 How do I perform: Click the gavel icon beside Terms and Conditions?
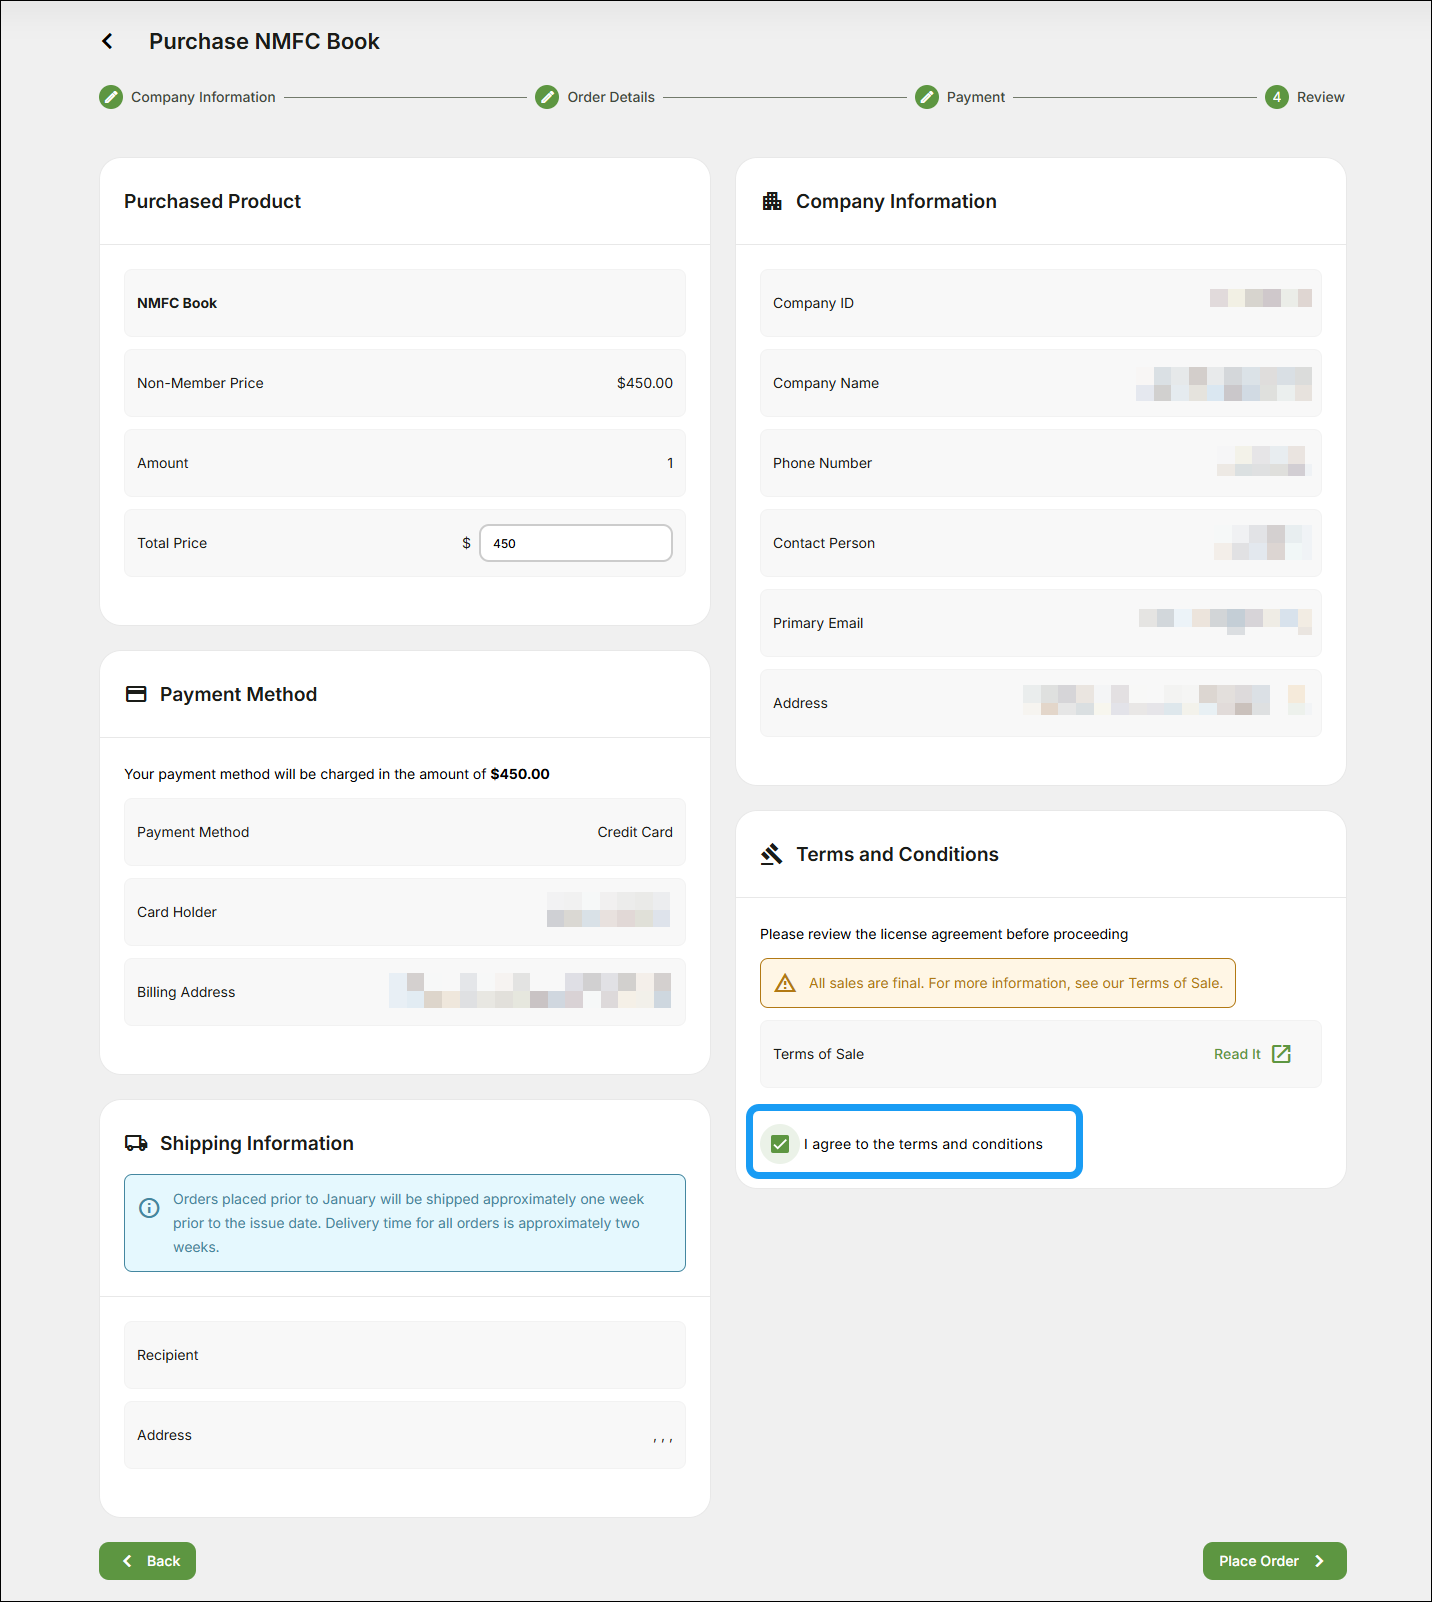coord(772,854)
